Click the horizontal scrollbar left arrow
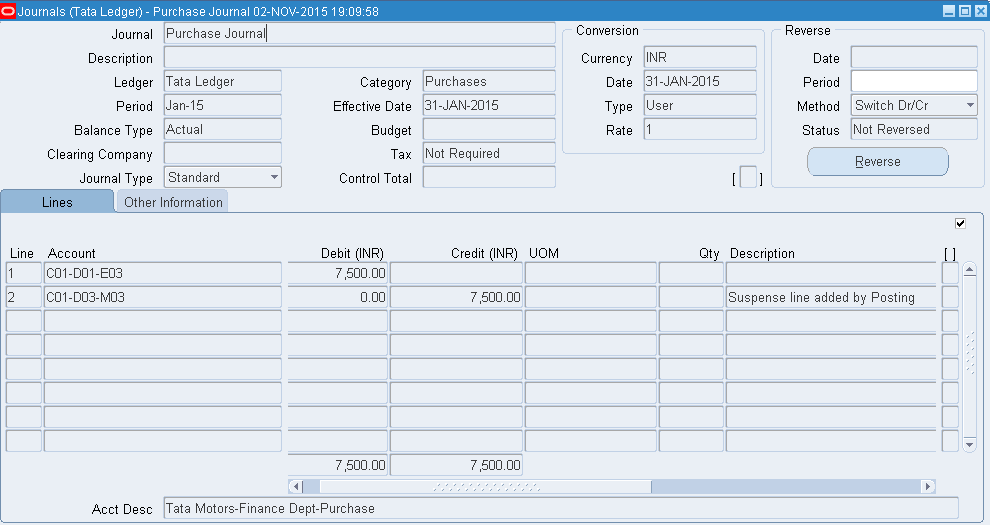The width and height of the screenshot is (990, 525). [296, 486]
